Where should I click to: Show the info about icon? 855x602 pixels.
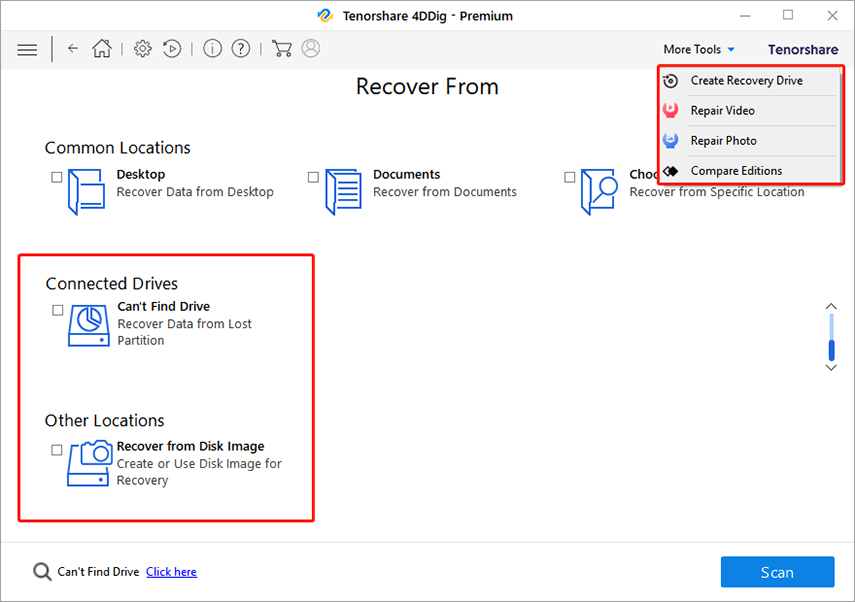212,49
